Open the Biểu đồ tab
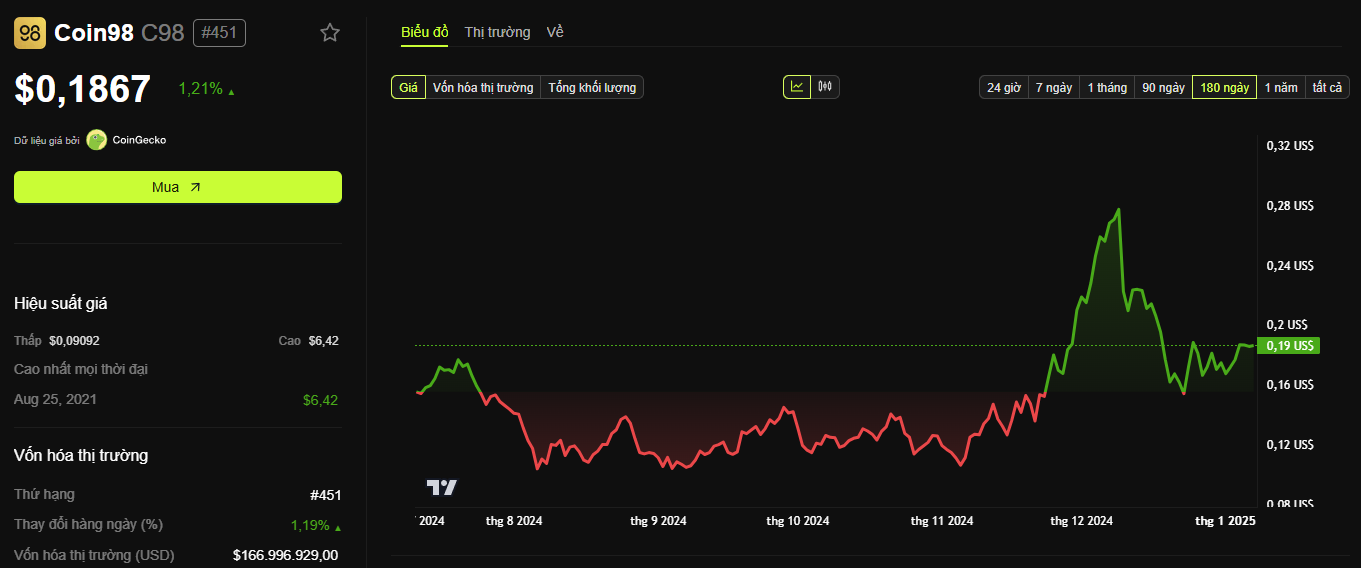 425,32
